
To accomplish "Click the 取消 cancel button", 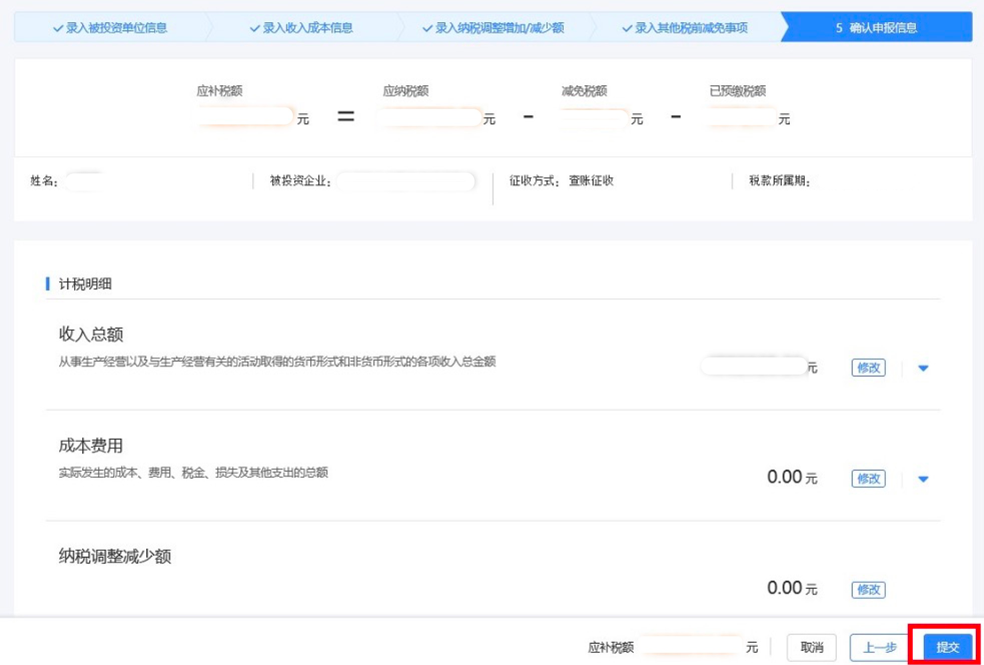I will pyautogui.click(x=813, y=647).
